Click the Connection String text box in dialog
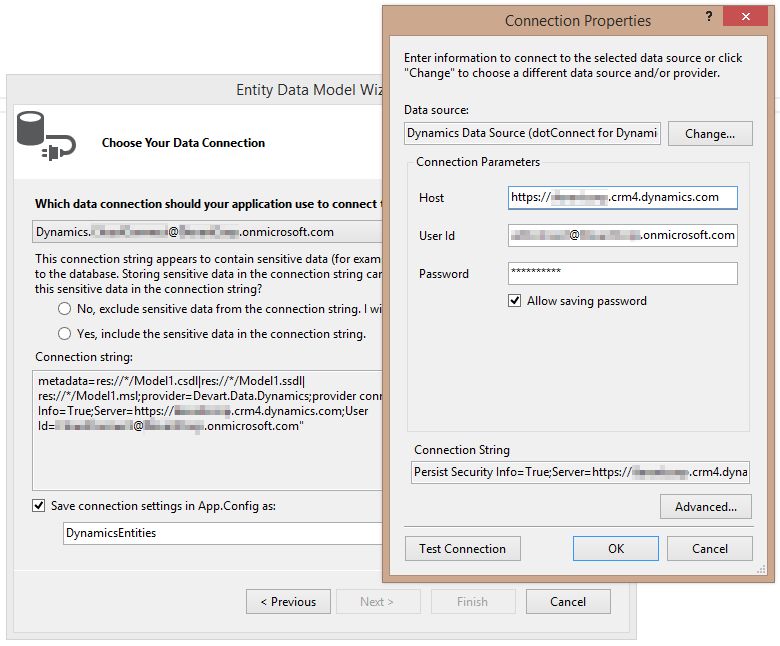This screenshot has width=780, height=646. point(580,473)
